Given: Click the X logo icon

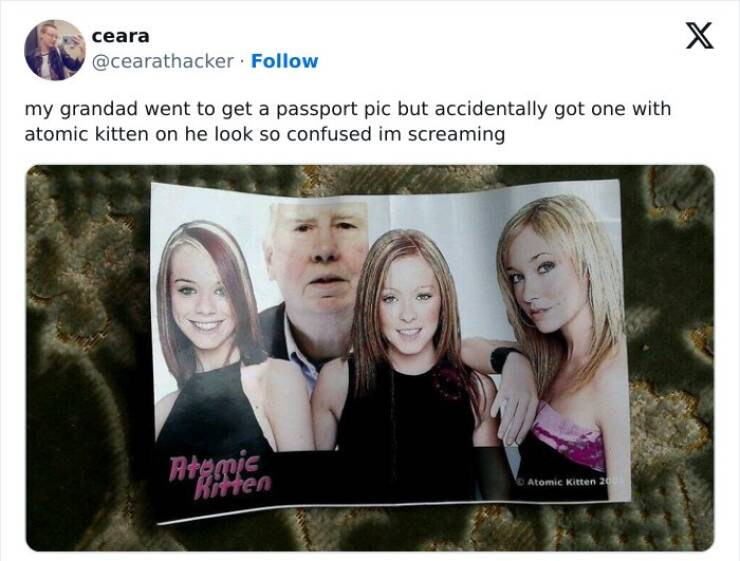Looking at the screenshot, I should tap(699, 35).
